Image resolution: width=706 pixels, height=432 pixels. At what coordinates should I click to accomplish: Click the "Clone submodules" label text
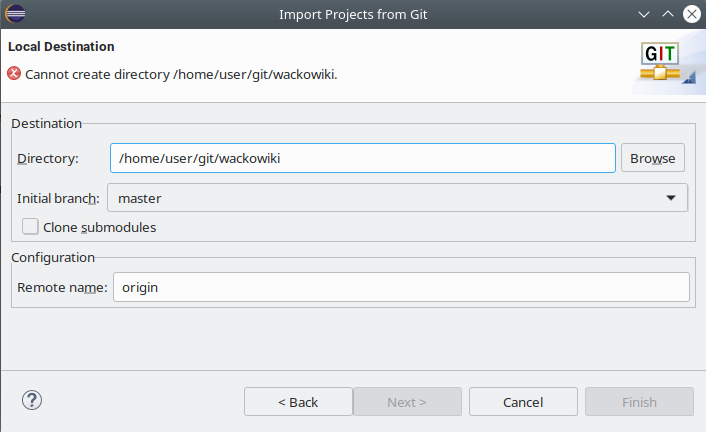click(x=99, y=227)
